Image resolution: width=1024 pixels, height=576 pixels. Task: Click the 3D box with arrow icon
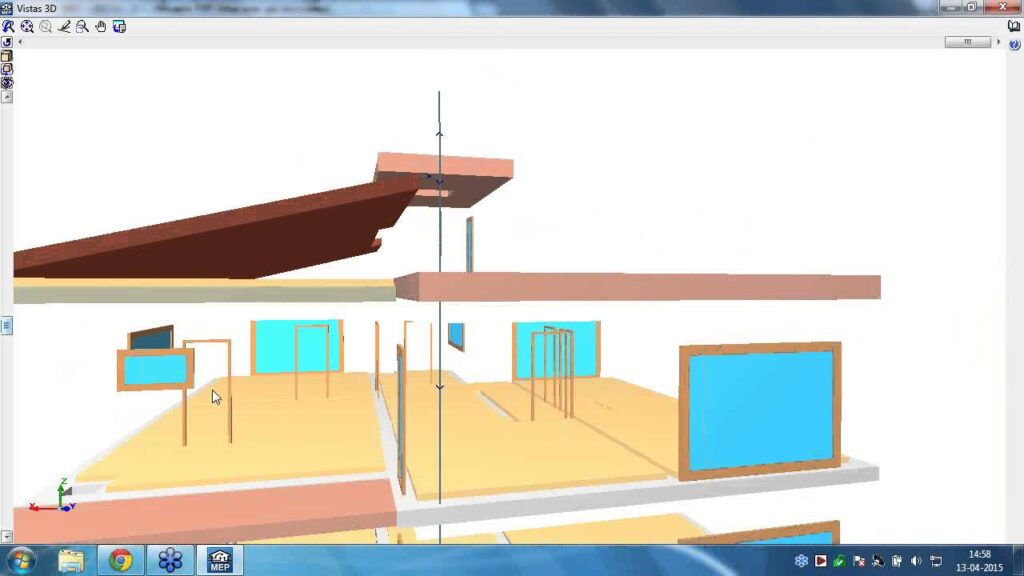(x=7, y=70)
